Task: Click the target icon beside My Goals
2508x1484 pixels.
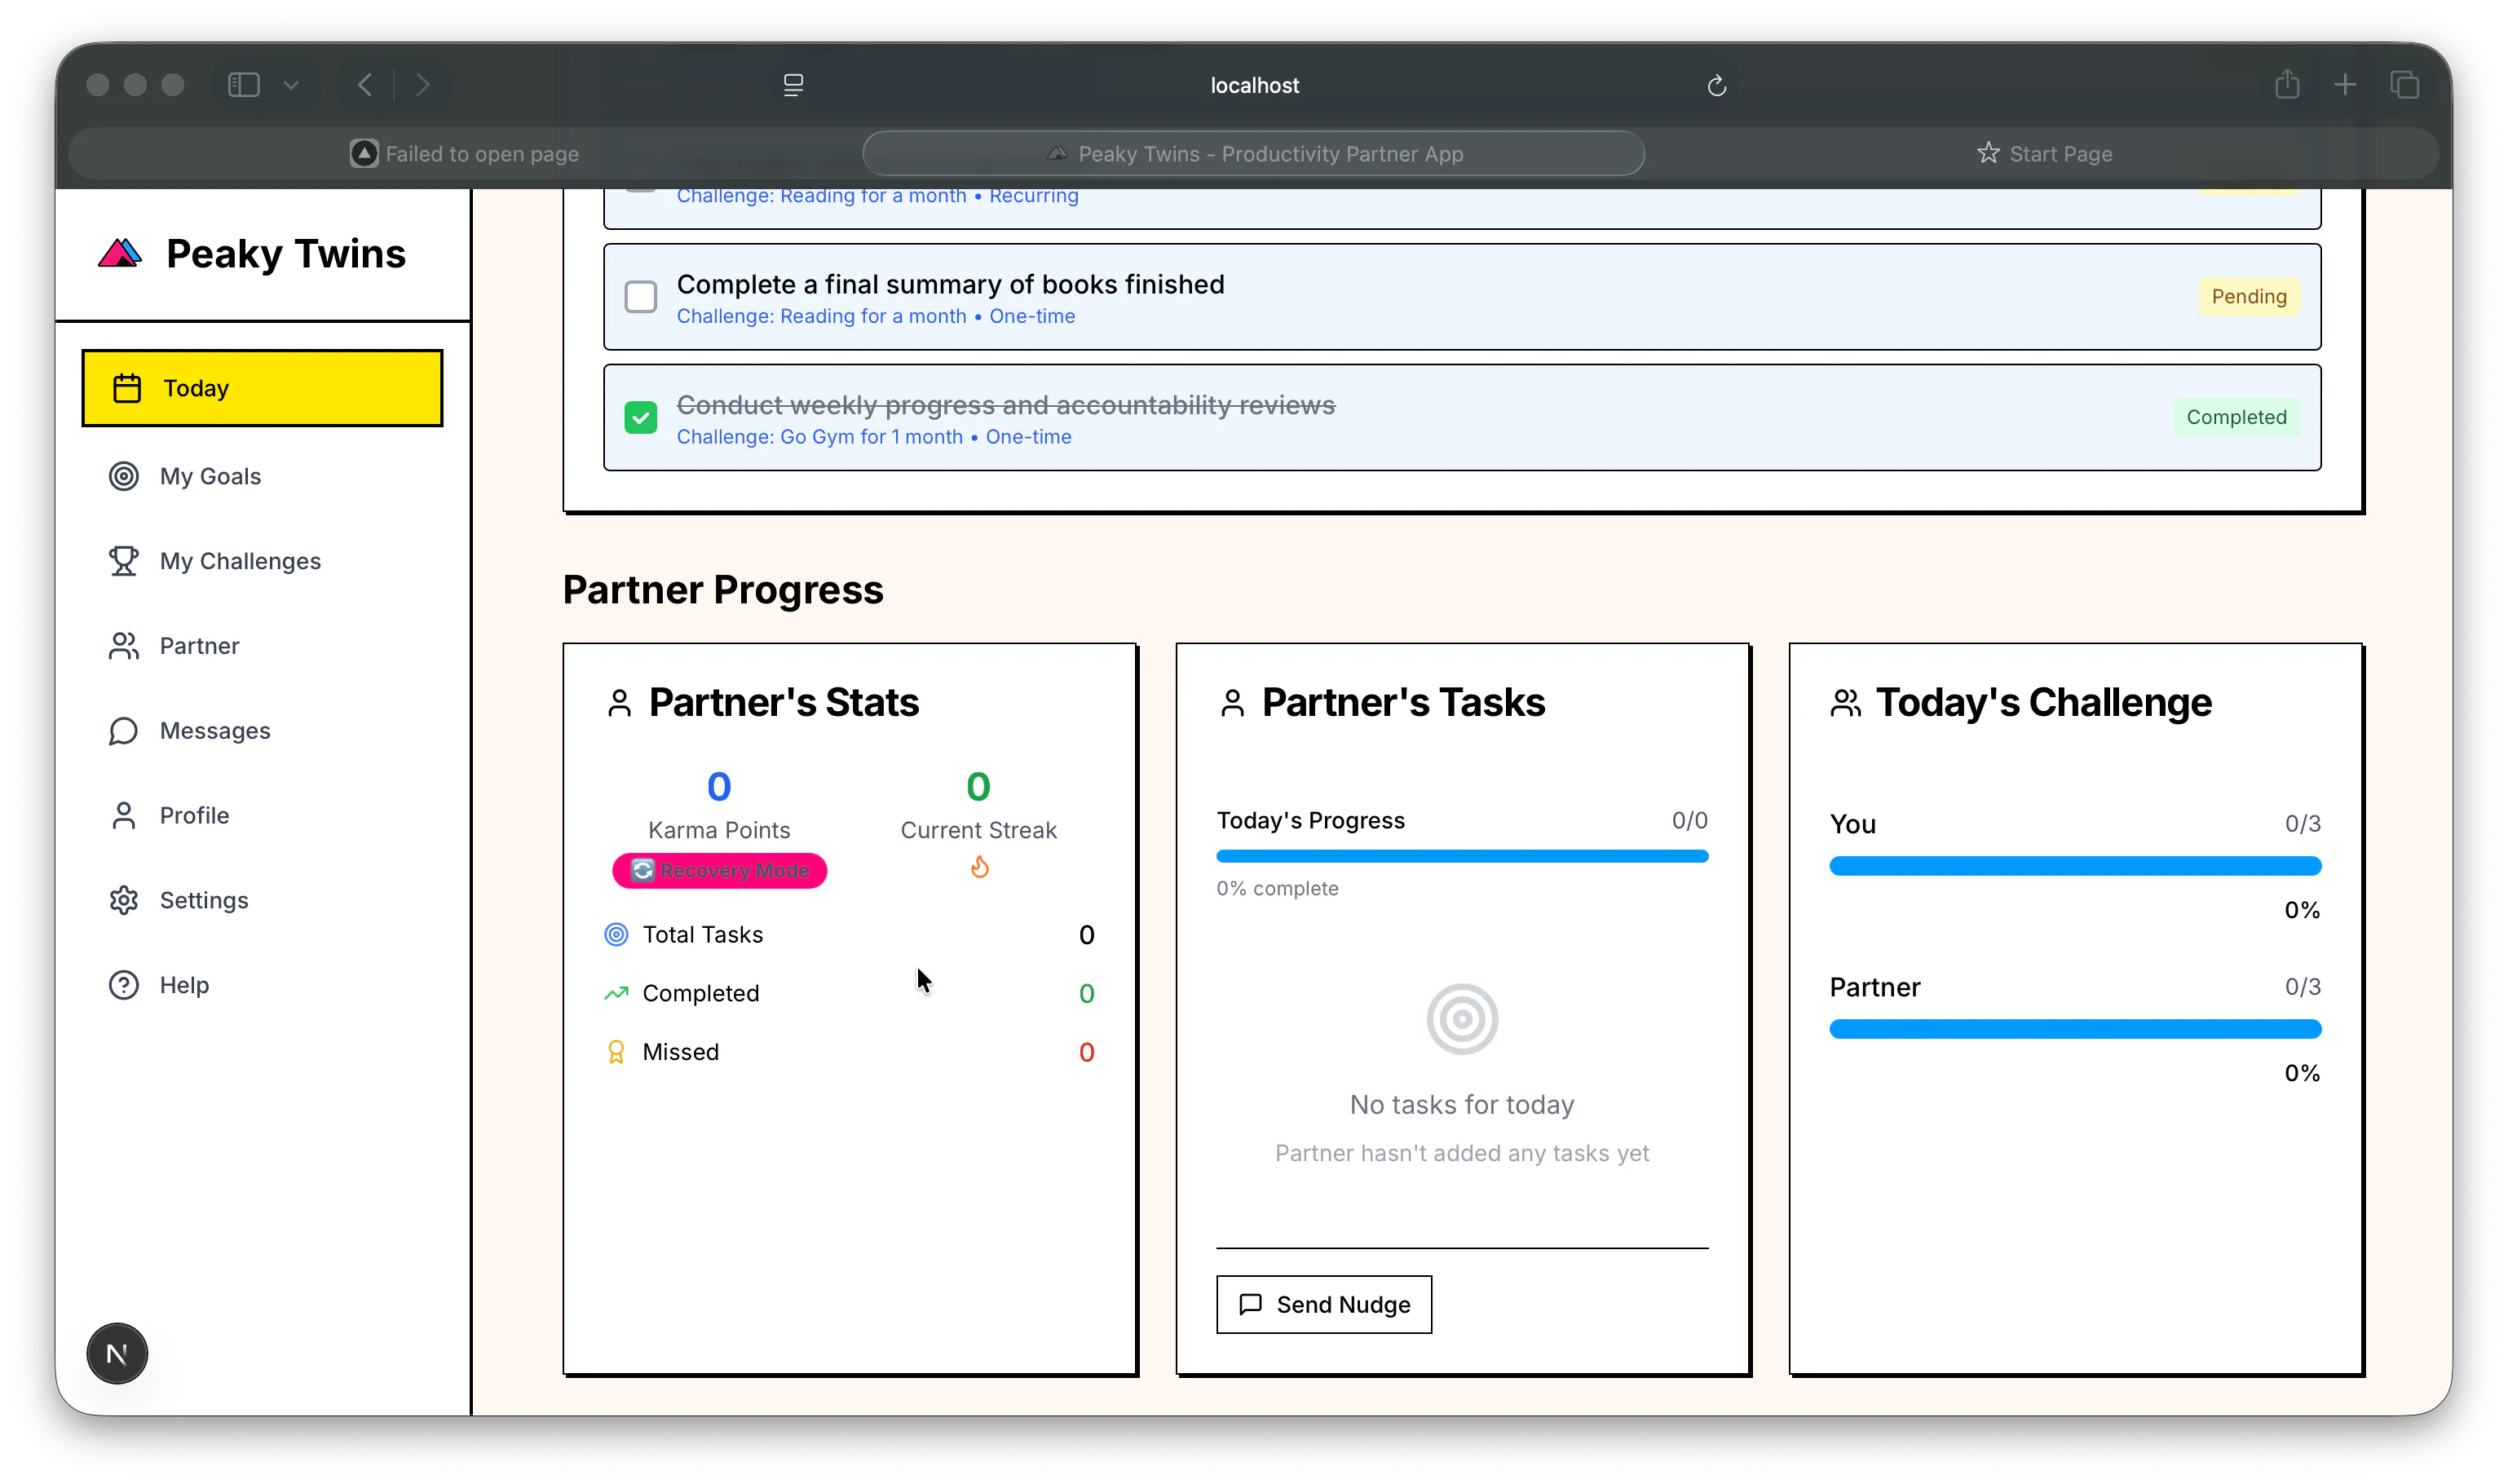Action: 124,476
